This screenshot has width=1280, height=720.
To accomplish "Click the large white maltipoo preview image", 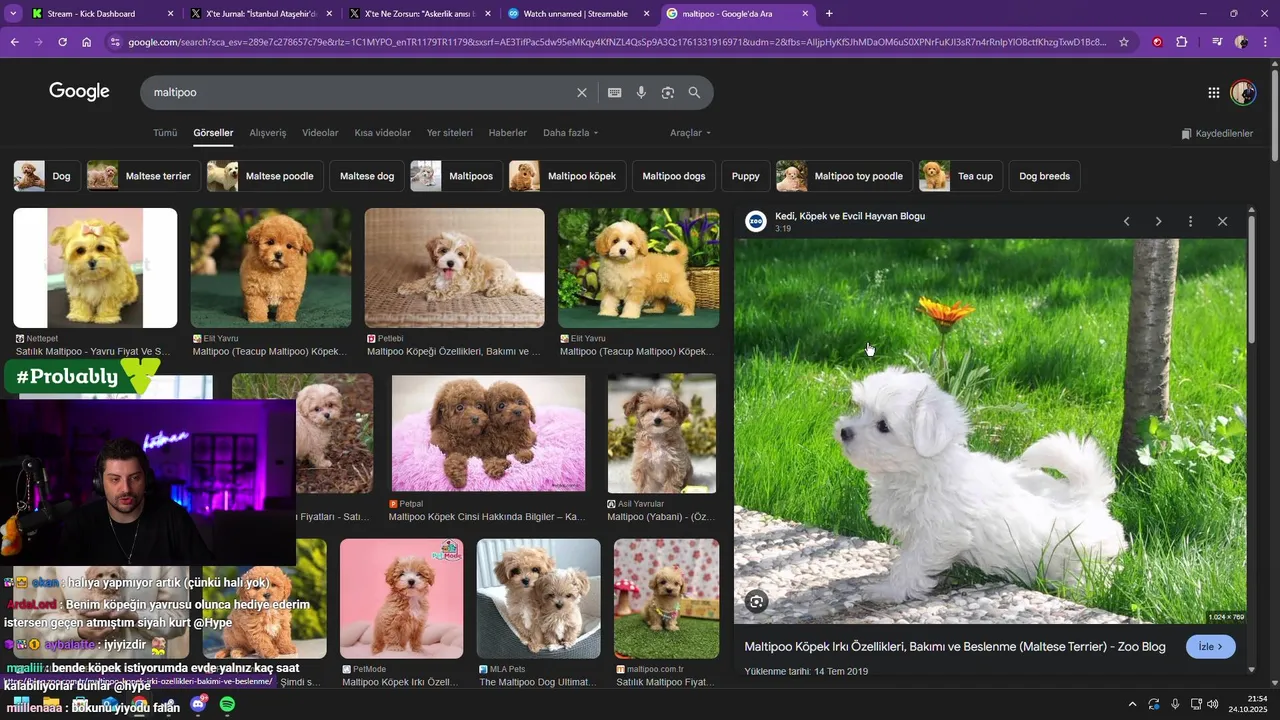I will (990, 431).
